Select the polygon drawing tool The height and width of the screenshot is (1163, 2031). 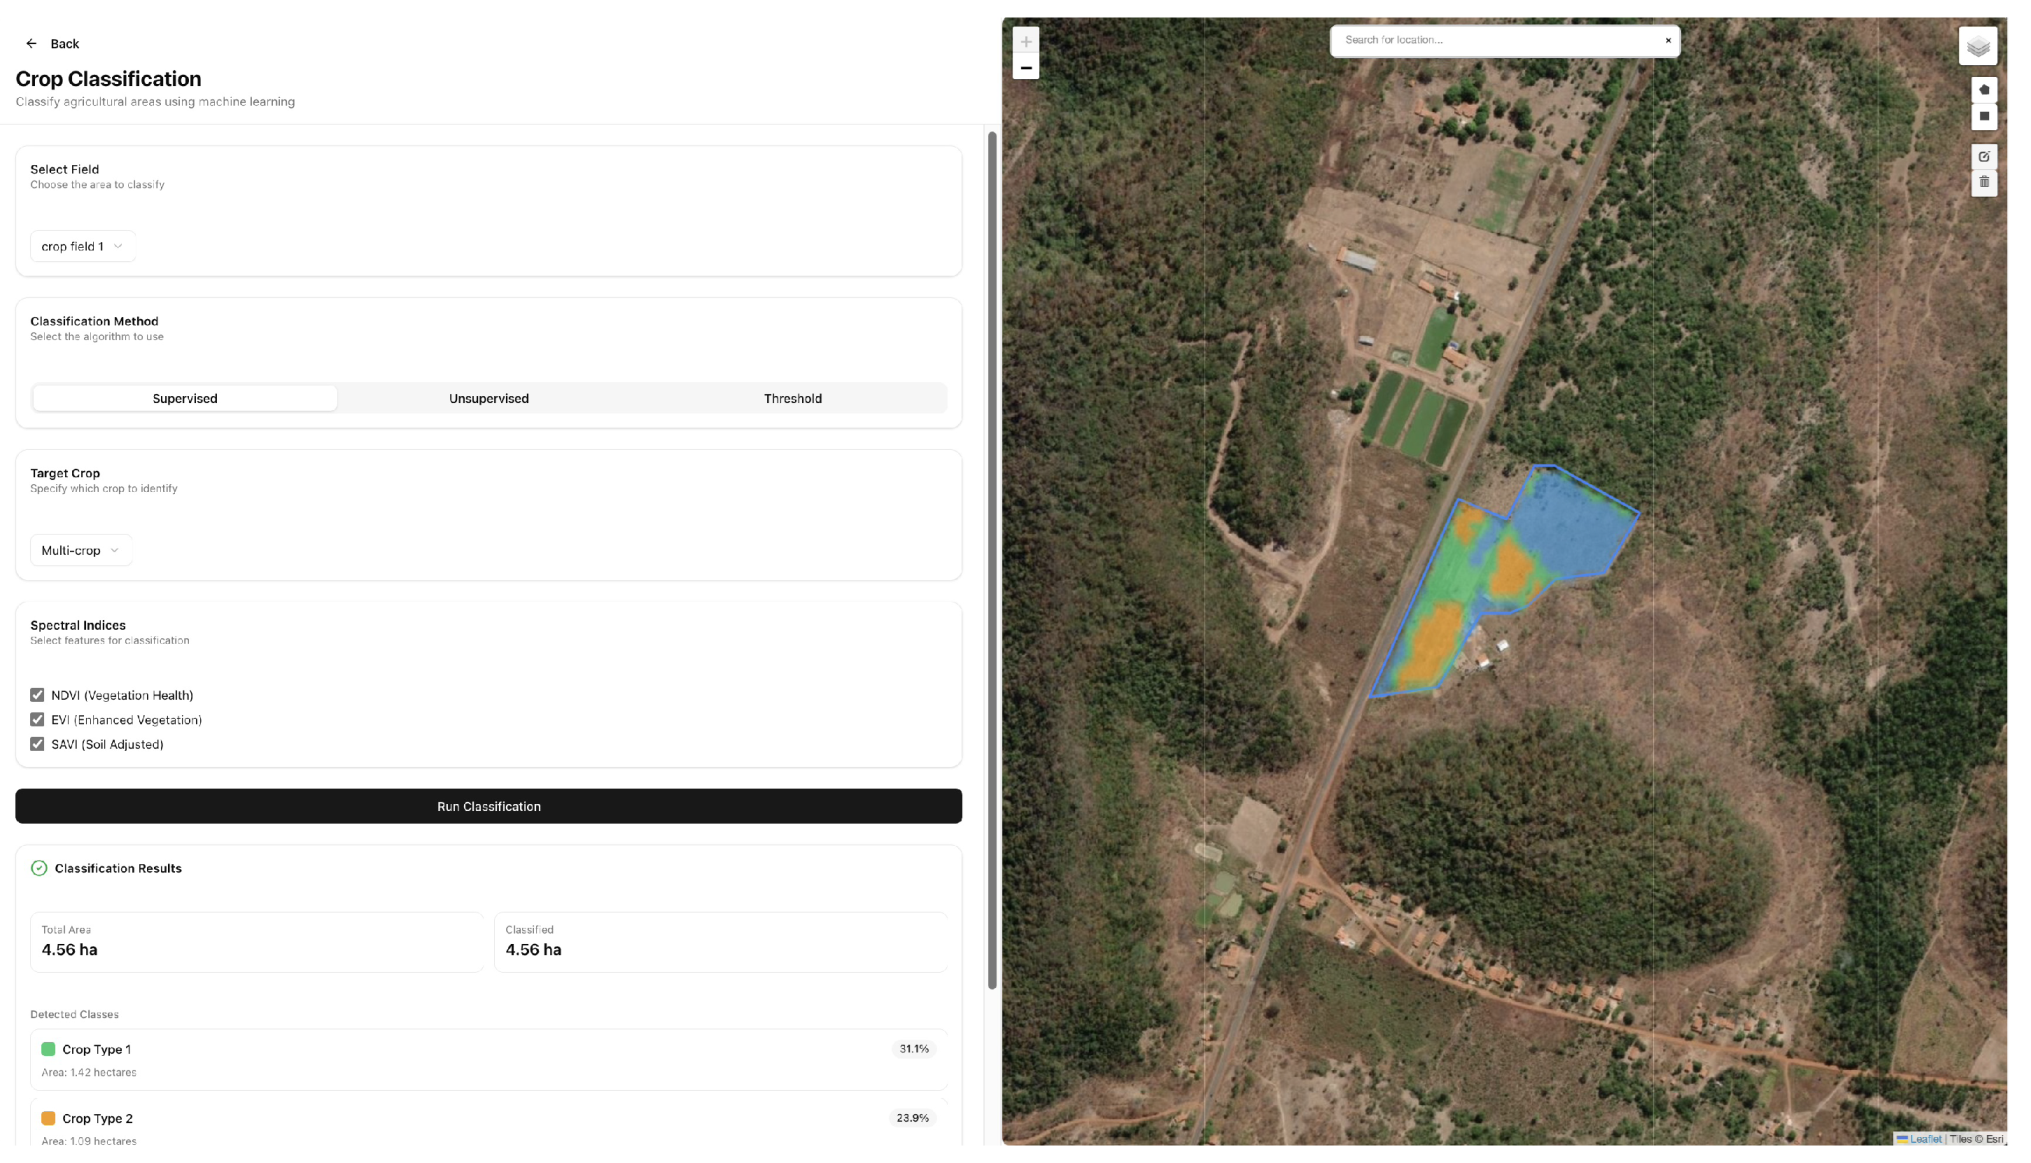1985,89
